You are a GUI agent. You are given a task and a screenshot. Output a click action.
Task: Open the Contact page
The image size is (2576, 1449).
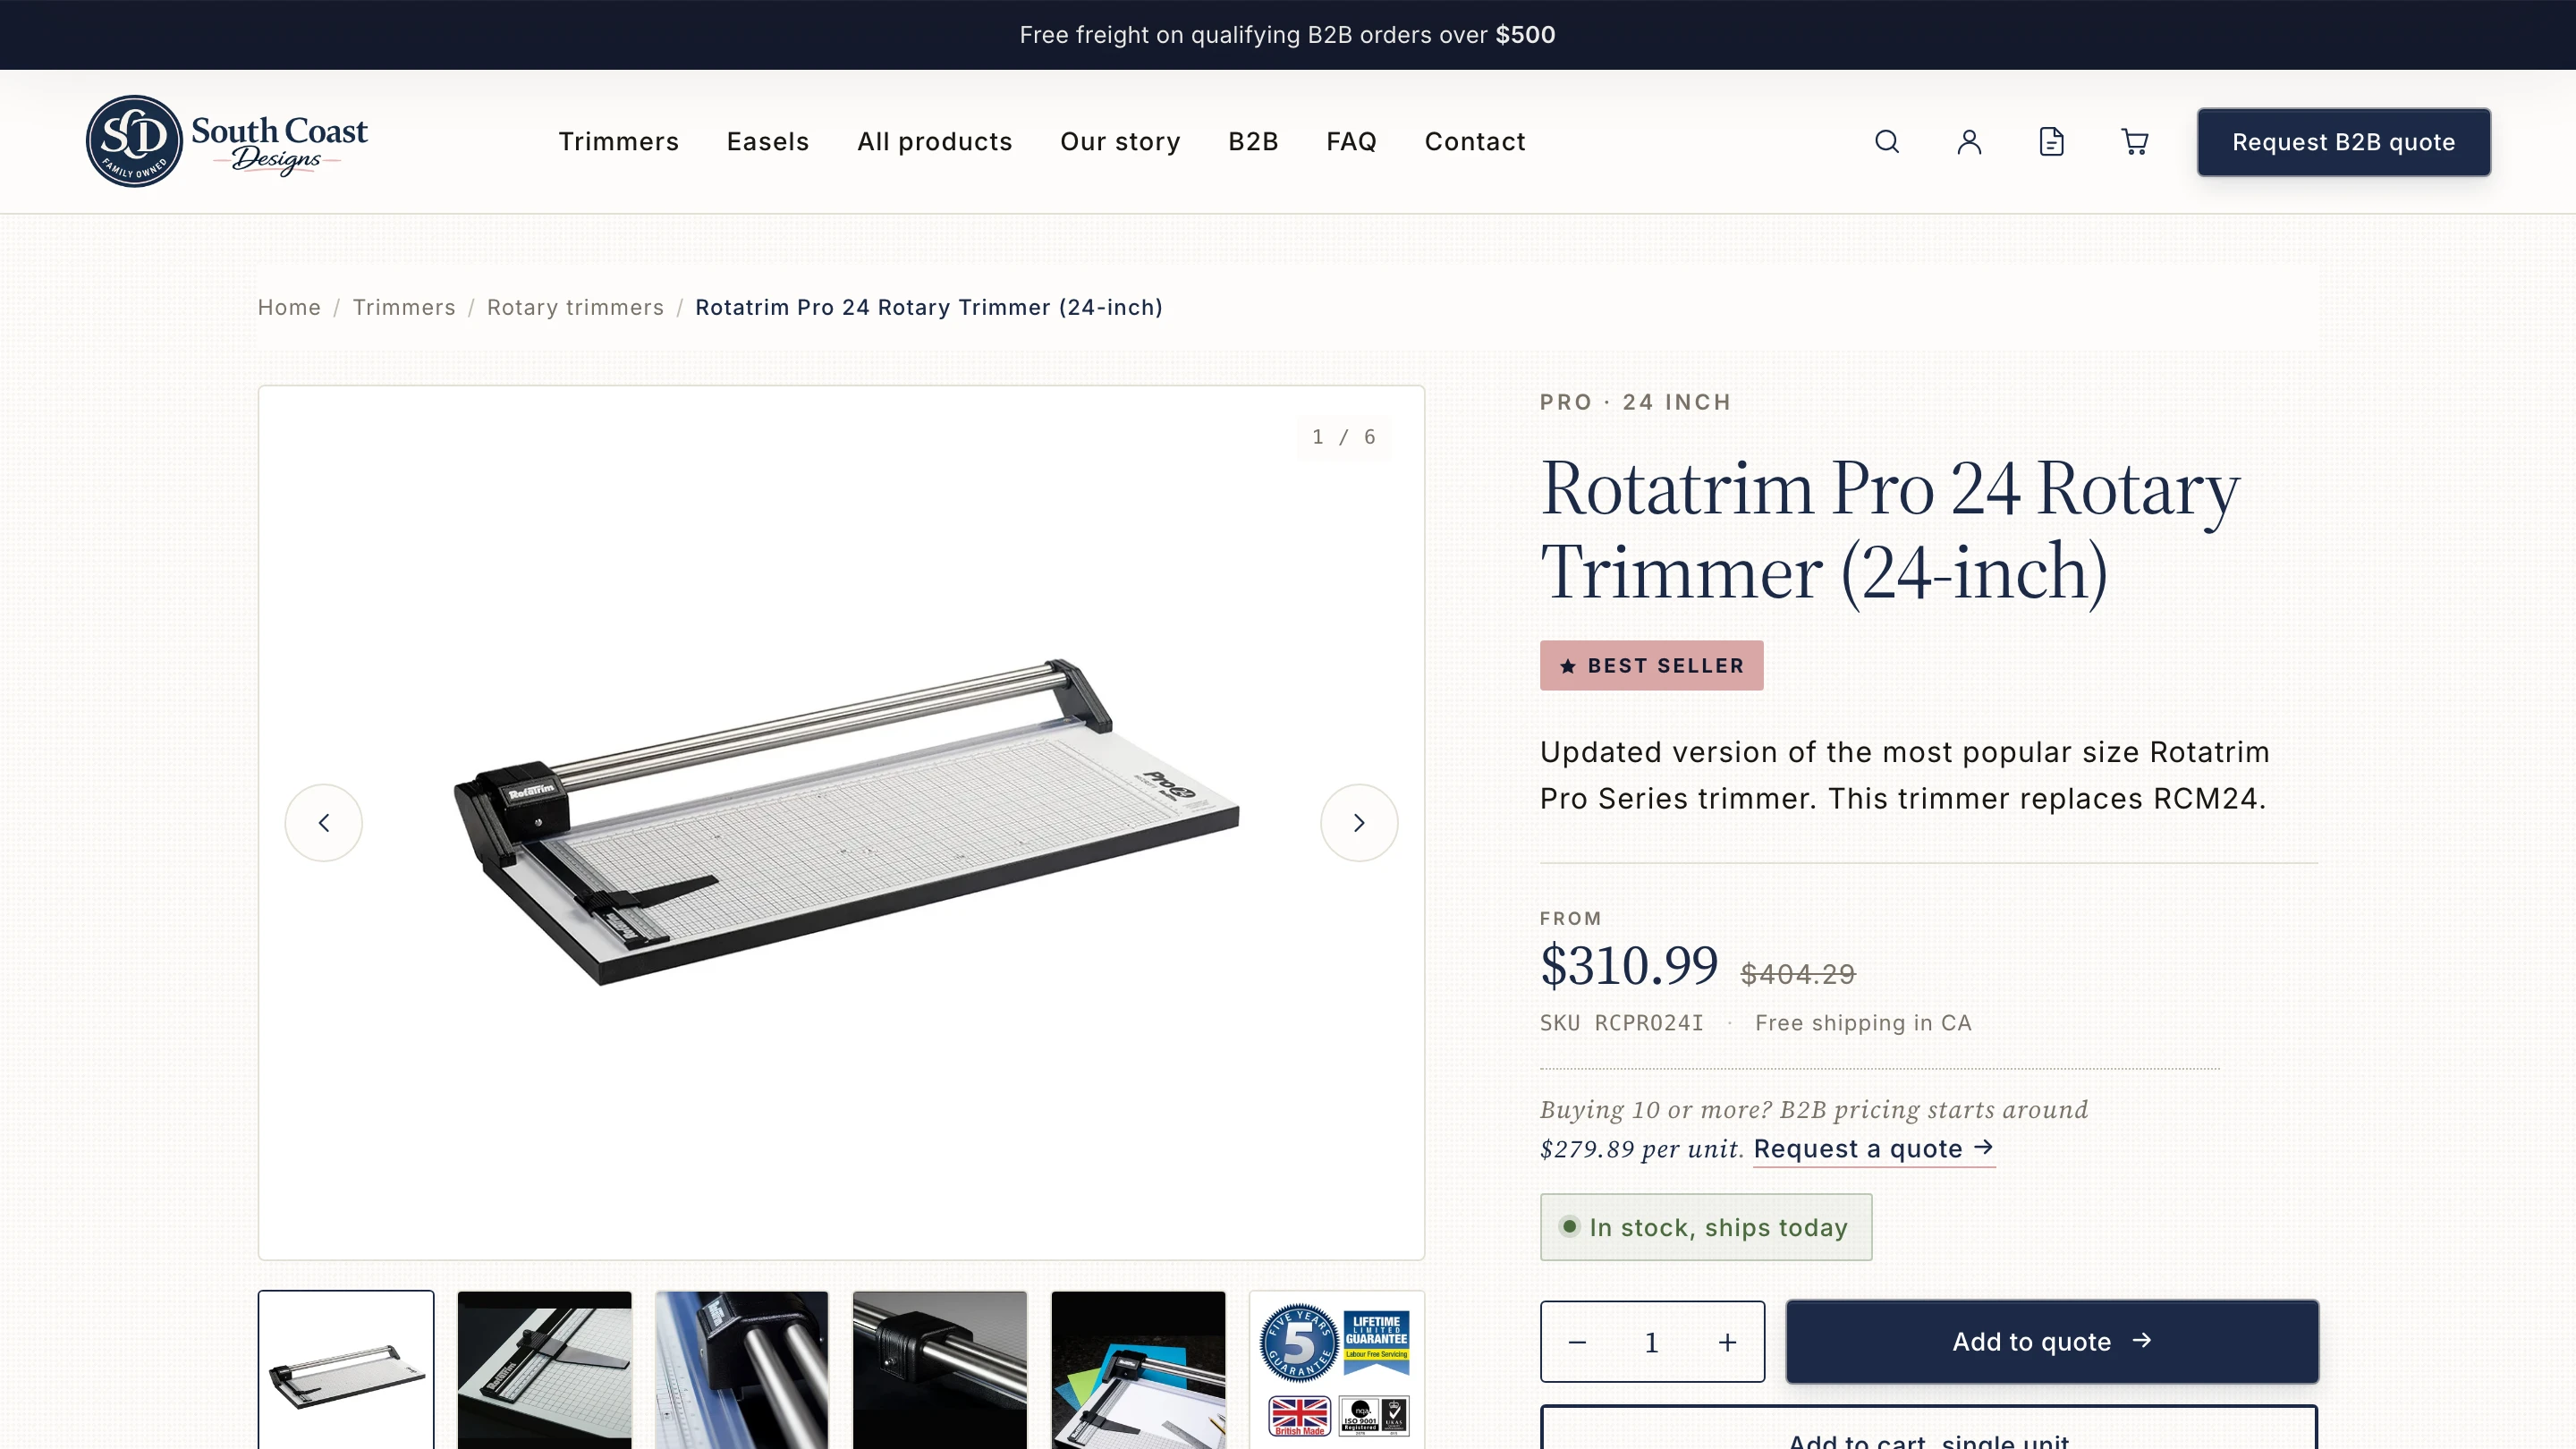(1475, 142)
